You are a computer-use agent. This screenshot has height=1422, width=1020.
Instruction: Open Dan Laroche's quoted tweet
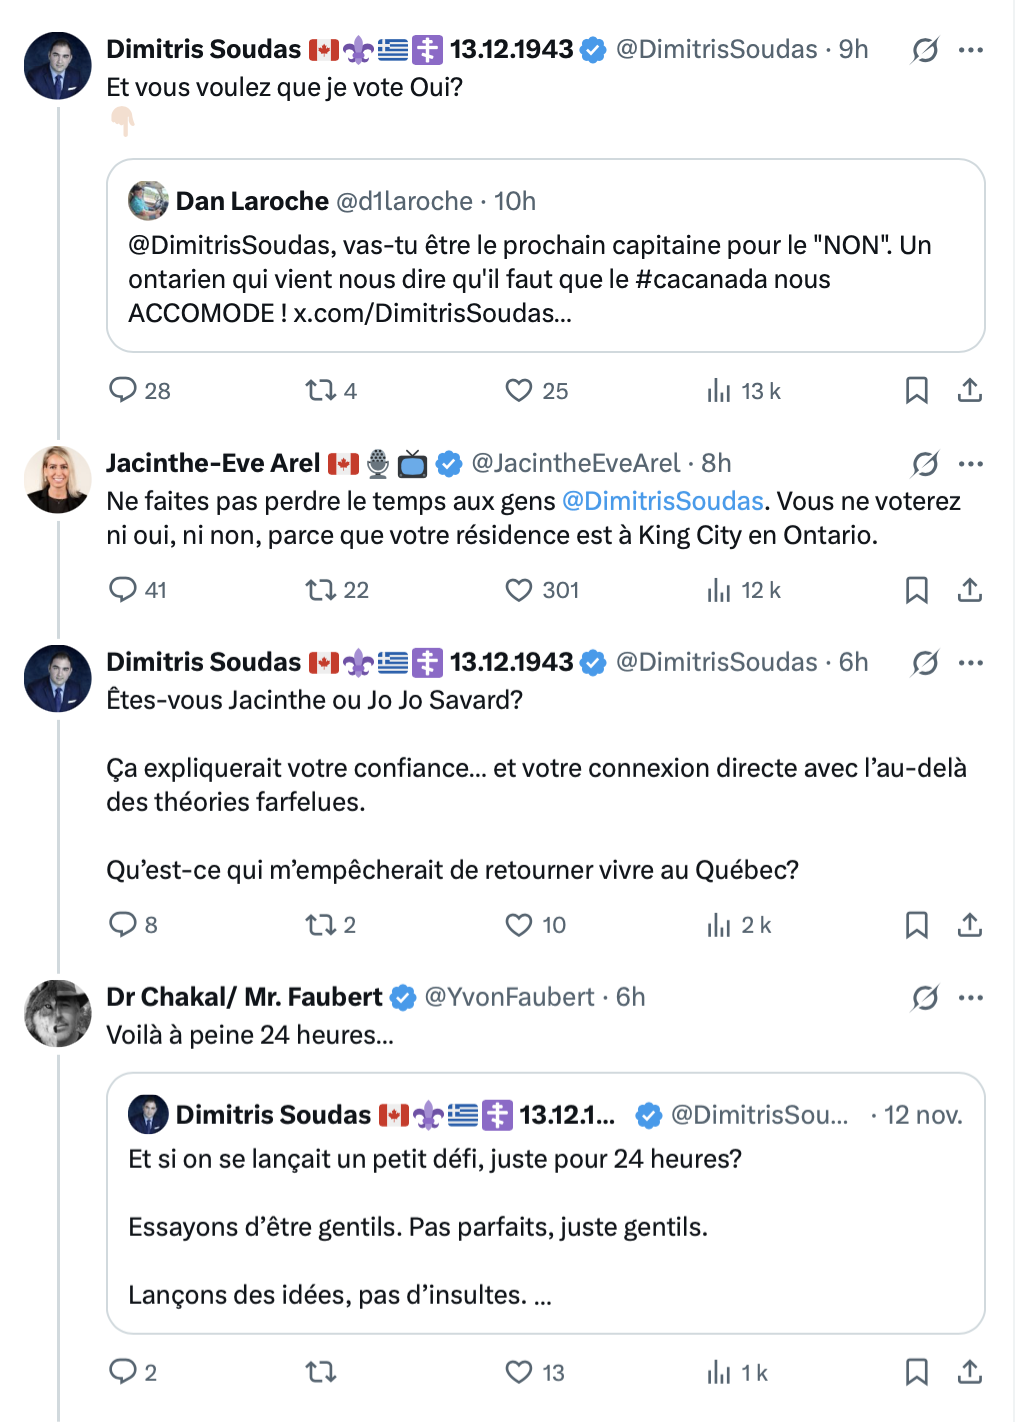tap(545, 279)
